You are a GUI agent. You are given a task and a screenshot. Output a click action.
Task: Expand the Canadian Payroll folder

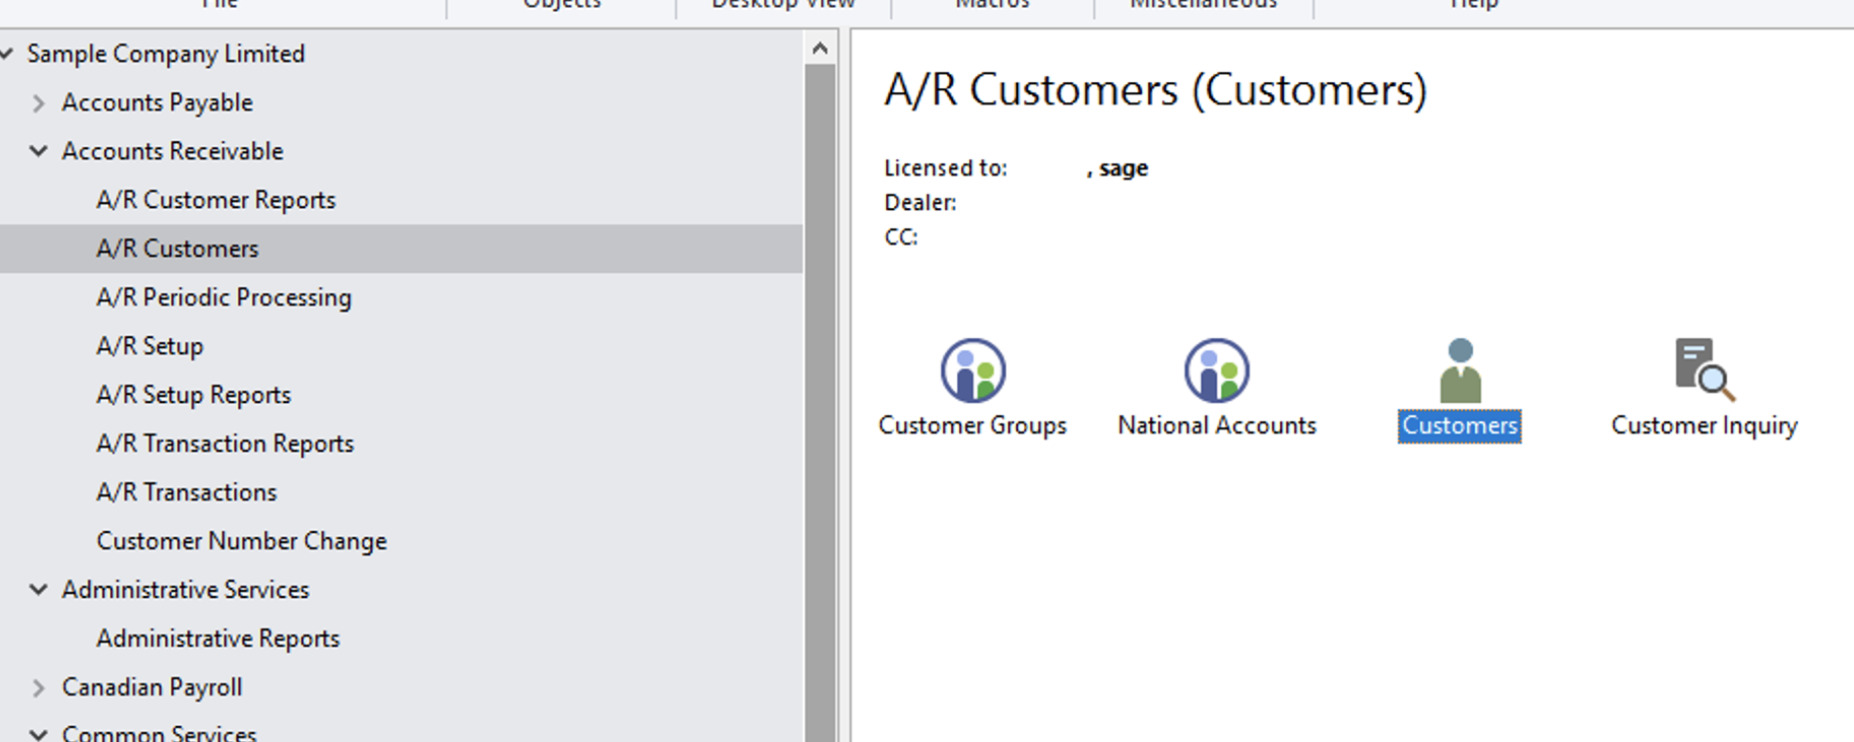[x=38, y=688]
